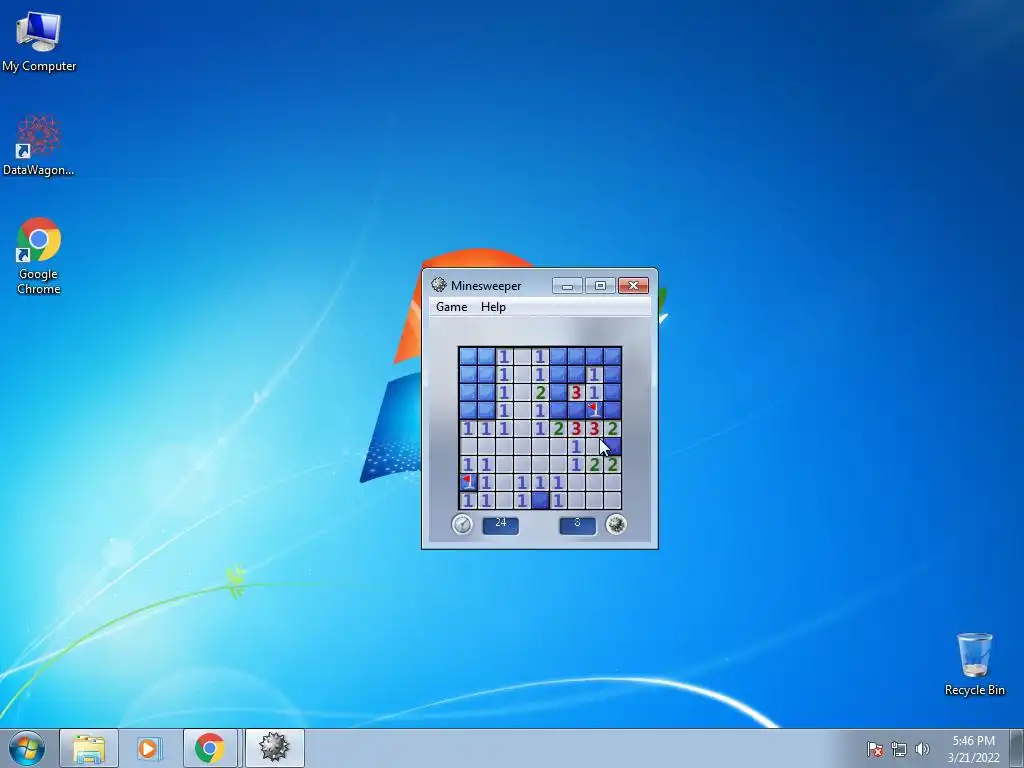Open the volume control in the system tray
This screenshot has height=768, width=1024.
(922, 749)
